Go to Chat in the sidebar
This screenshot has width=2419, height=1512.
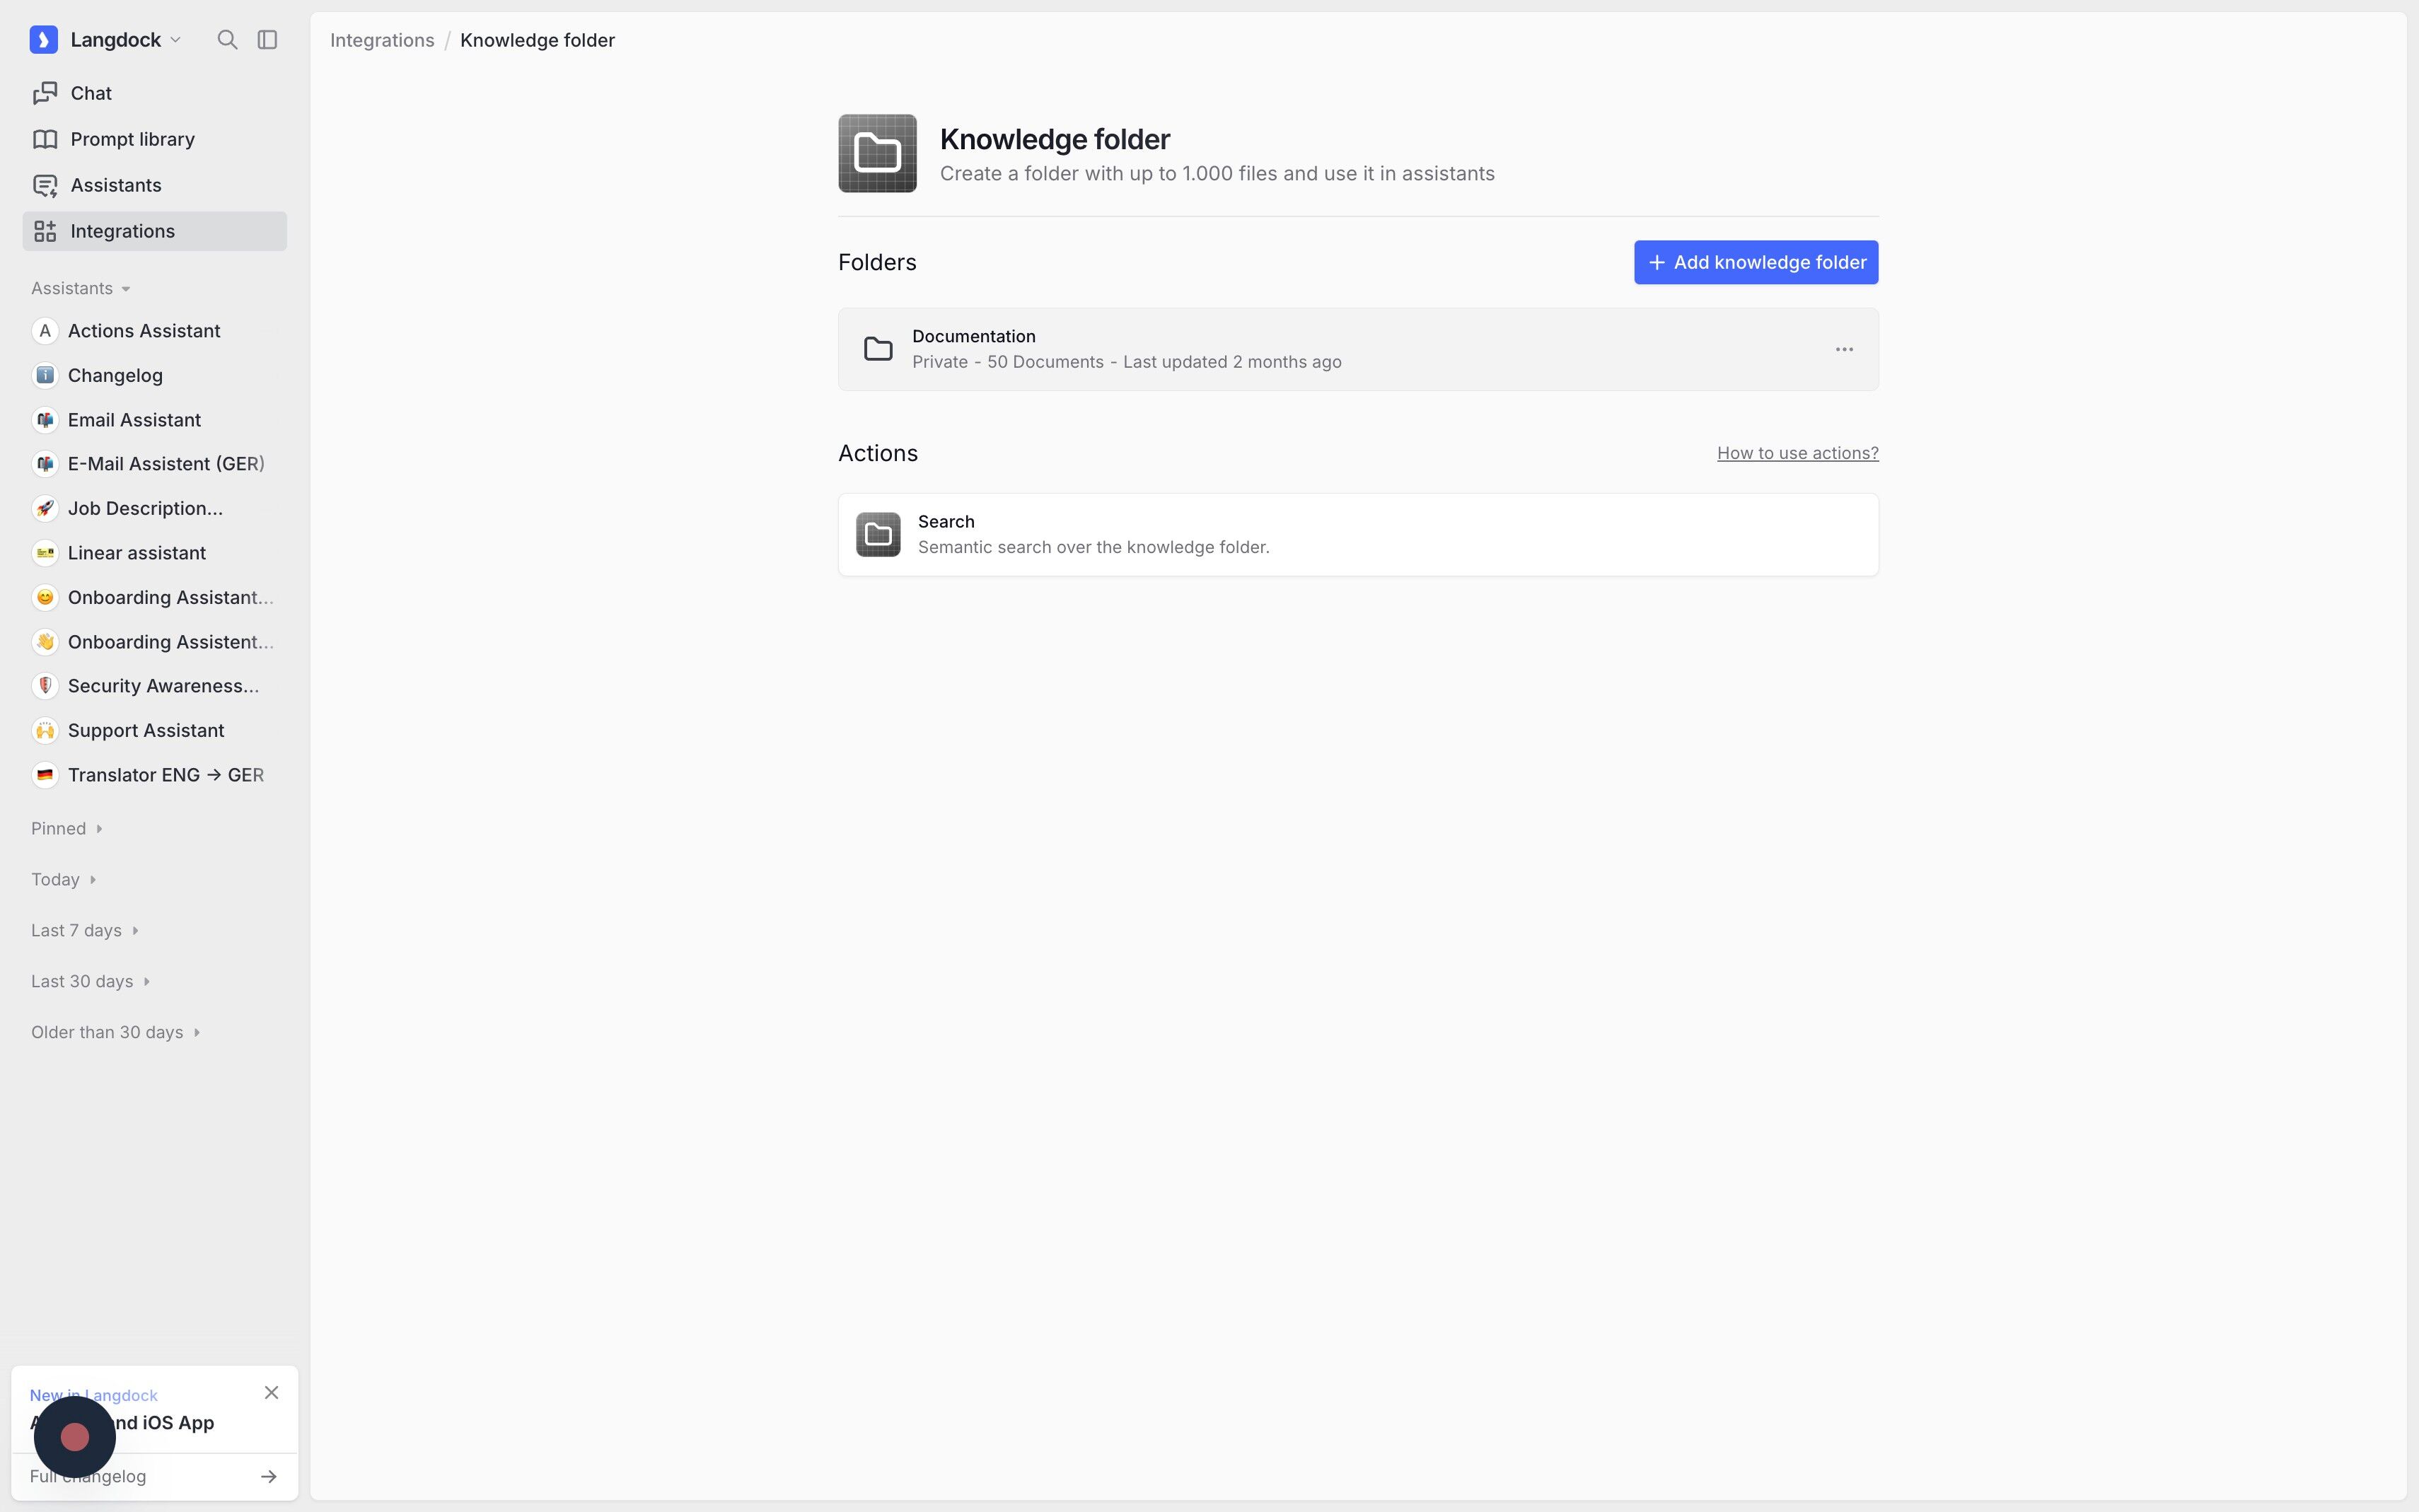point(91,93)
